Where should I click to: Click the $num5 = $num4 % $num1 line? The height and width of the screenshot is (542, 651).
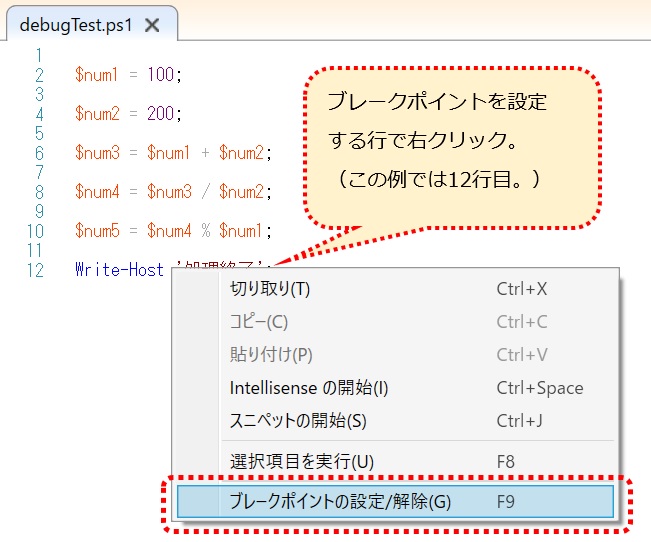[172, 231]
